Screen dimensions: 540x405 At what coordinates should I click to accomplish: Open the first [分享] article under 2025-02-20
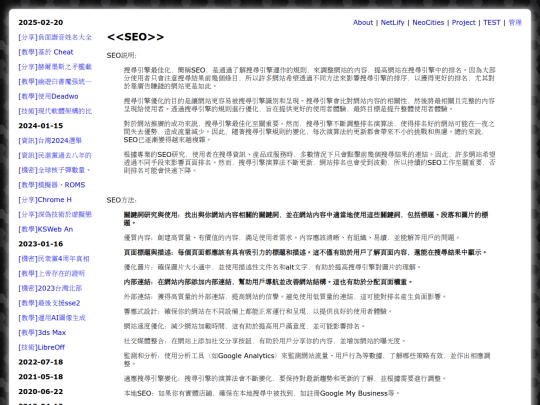point(55,37)
